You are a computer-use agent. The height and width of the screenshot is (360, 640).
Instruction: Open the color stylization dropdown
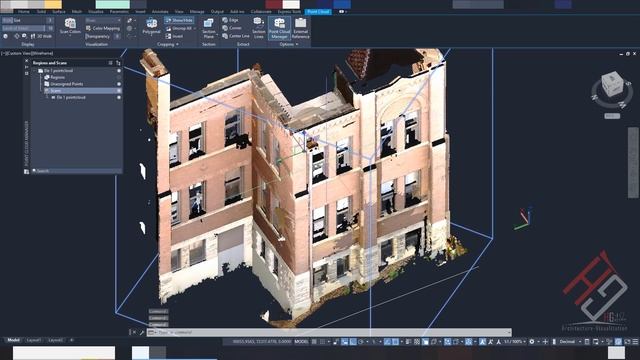(103, 20)
